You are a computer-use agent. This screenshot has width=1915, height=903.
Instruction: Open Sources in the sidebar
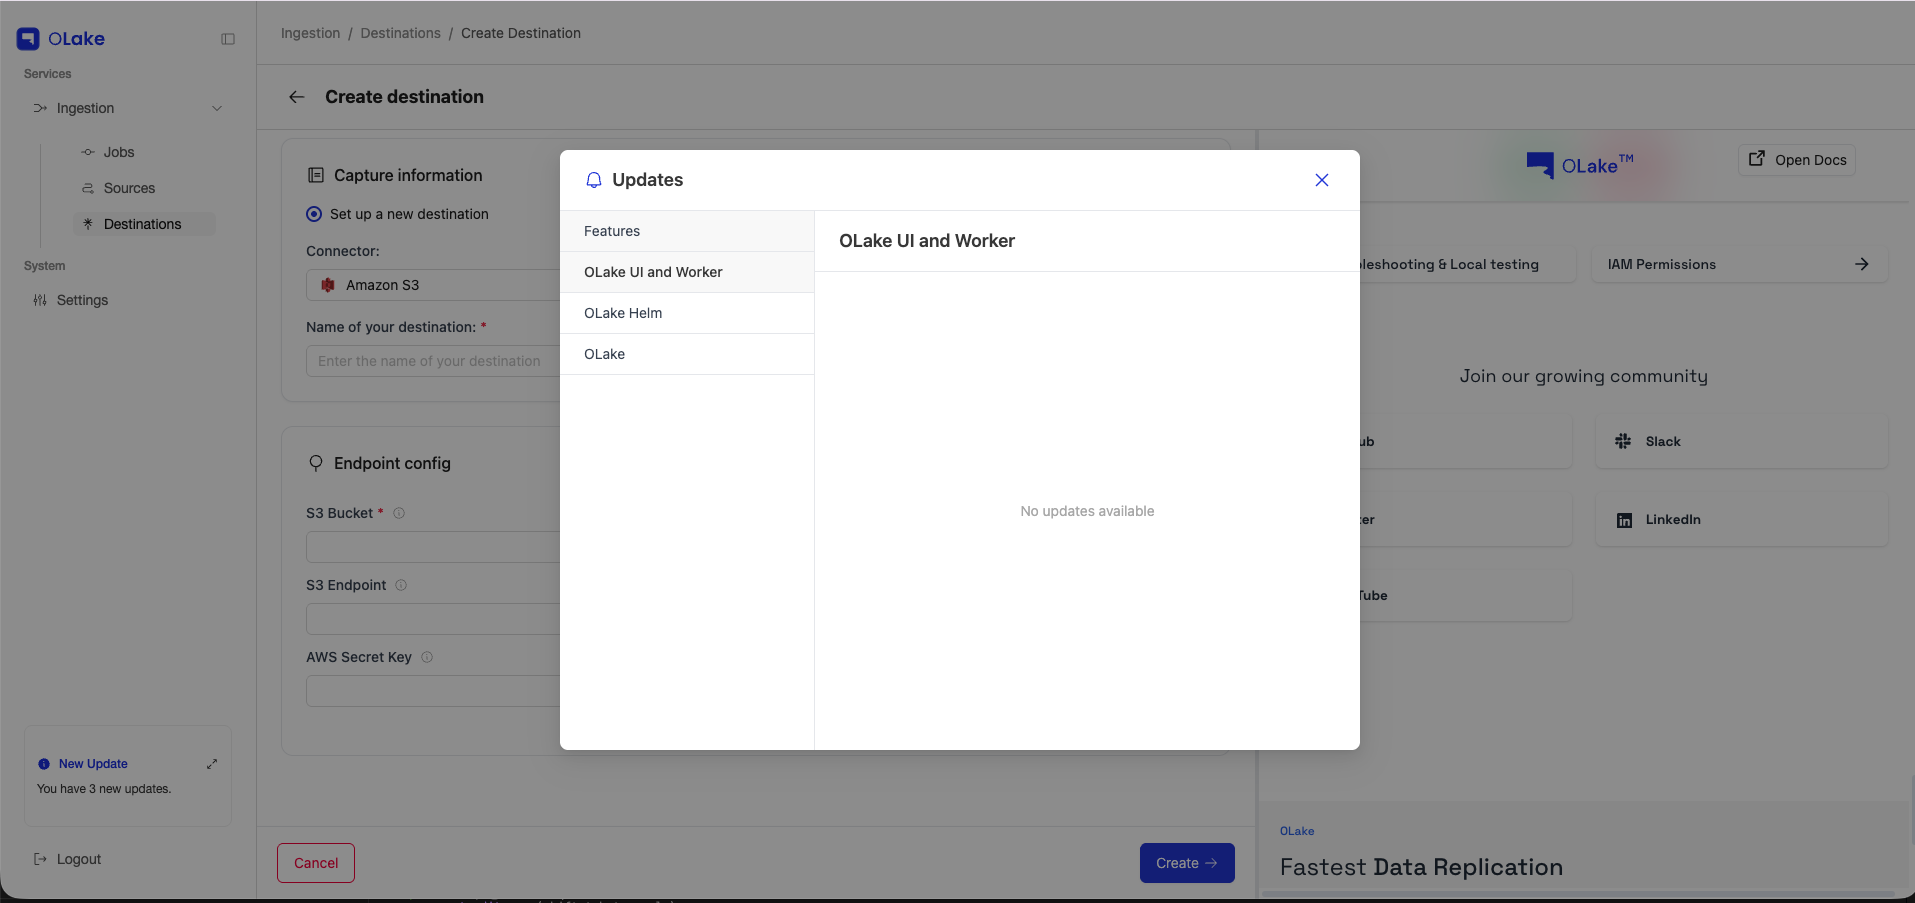pyautogui.click(x=129, y=188)
